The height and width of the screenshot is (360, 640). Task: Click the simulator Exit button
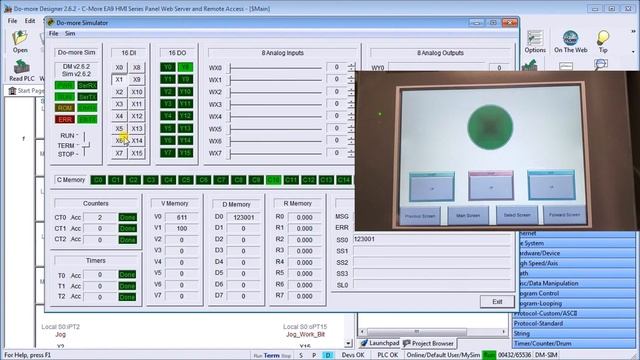coord(497,302)
